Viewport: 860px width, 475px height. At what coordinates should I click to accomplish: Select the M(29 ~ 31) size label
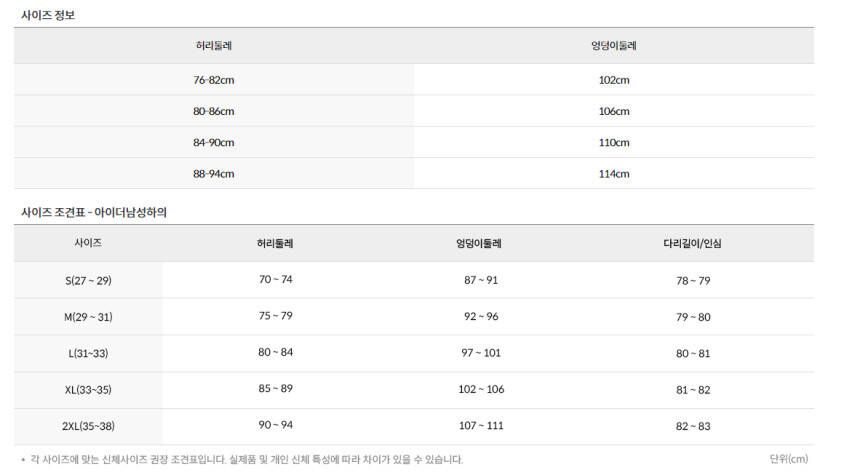[x=88, y=317]
